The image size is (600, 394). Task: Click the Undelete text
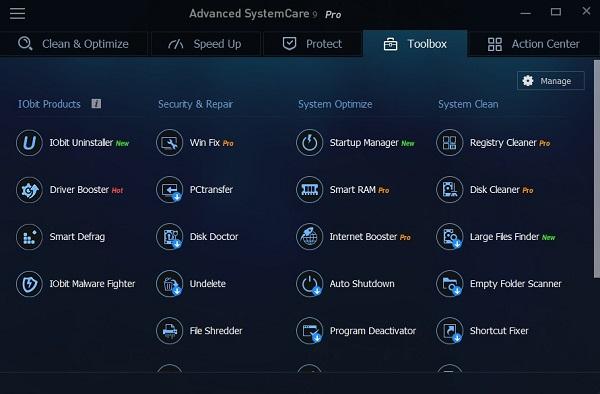[208, 284]
